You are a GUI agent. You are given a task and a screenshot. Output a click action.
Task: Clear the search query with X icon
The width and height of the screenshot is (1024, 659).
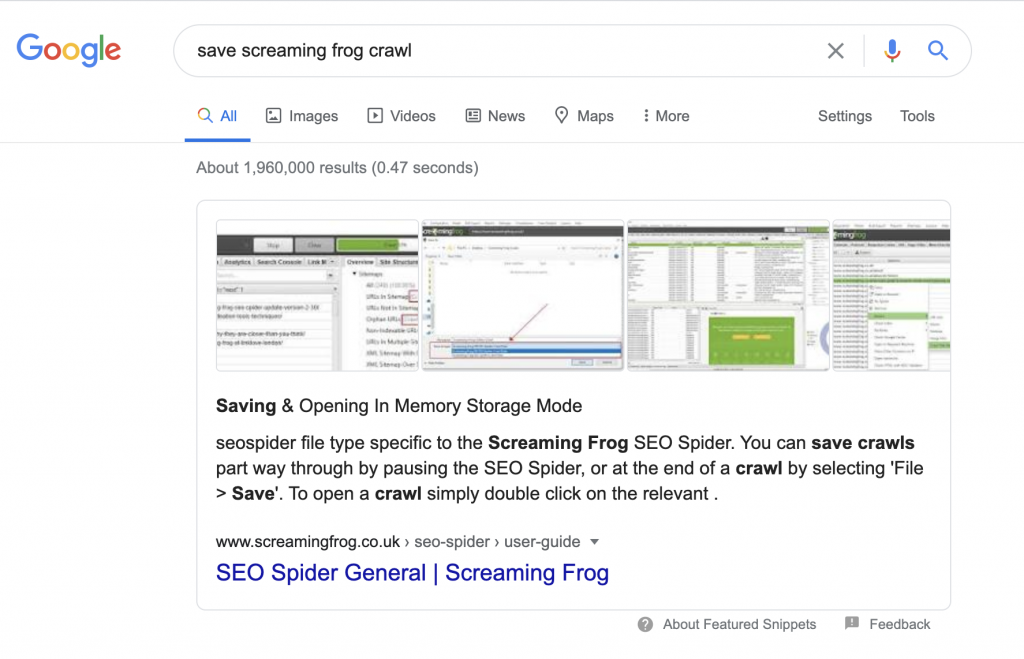point(835,51)
